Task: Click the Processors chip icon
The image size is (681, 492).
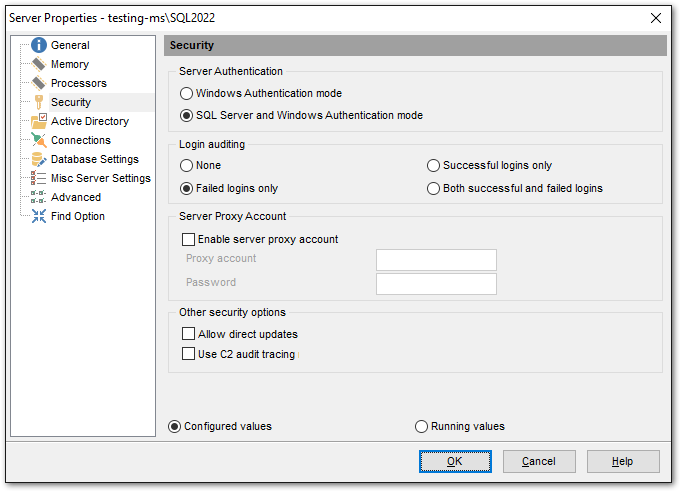Action: 39,83
